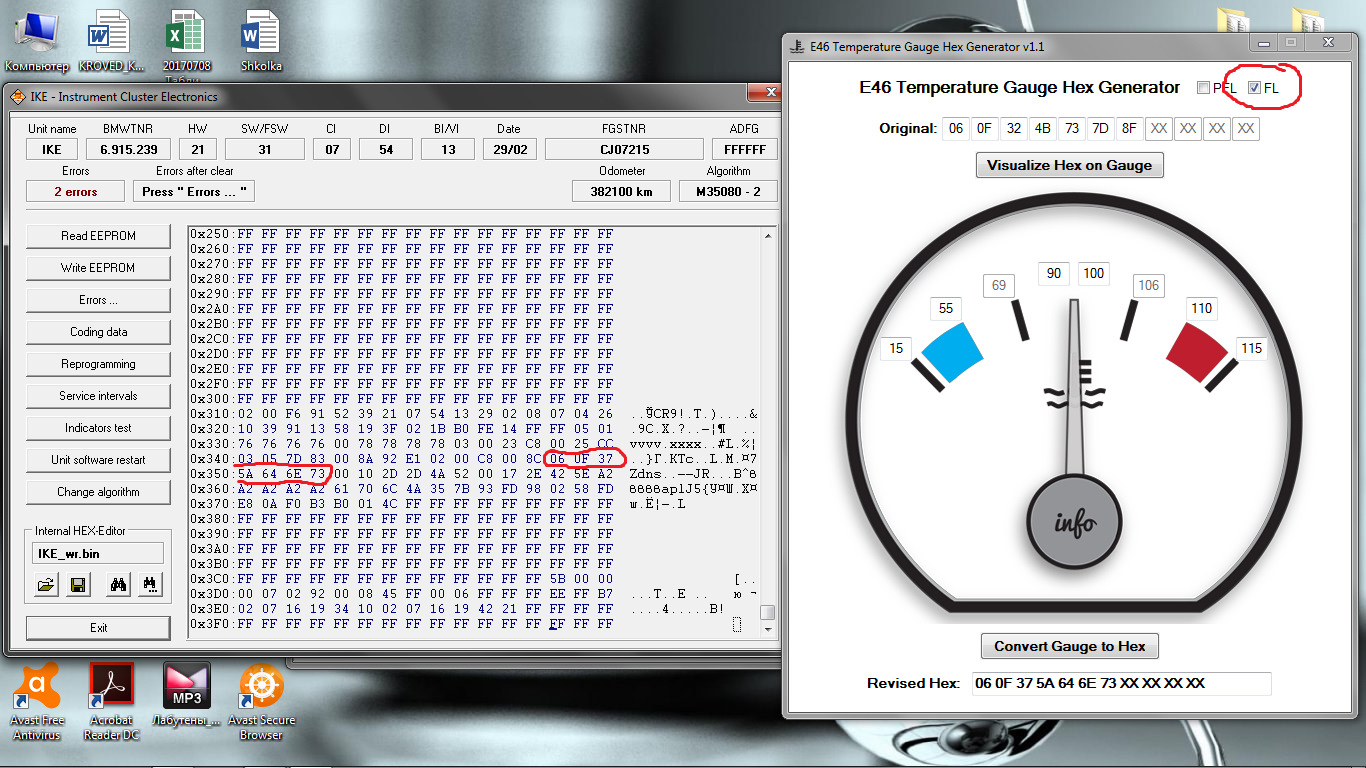Click the Algorithm field M35080 - 2
This screenshot has height=768, width=1366.
728,191
